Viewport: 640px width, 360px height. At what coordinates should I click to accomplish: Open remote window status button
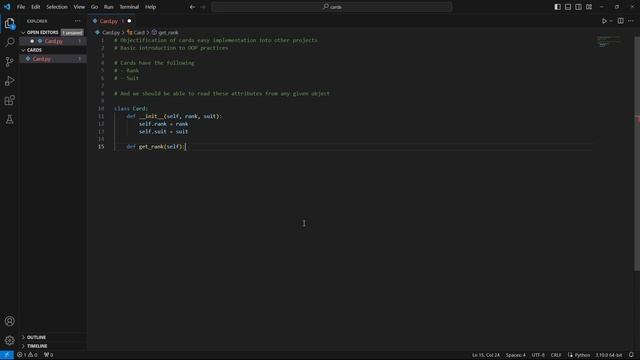pos(7,355)
